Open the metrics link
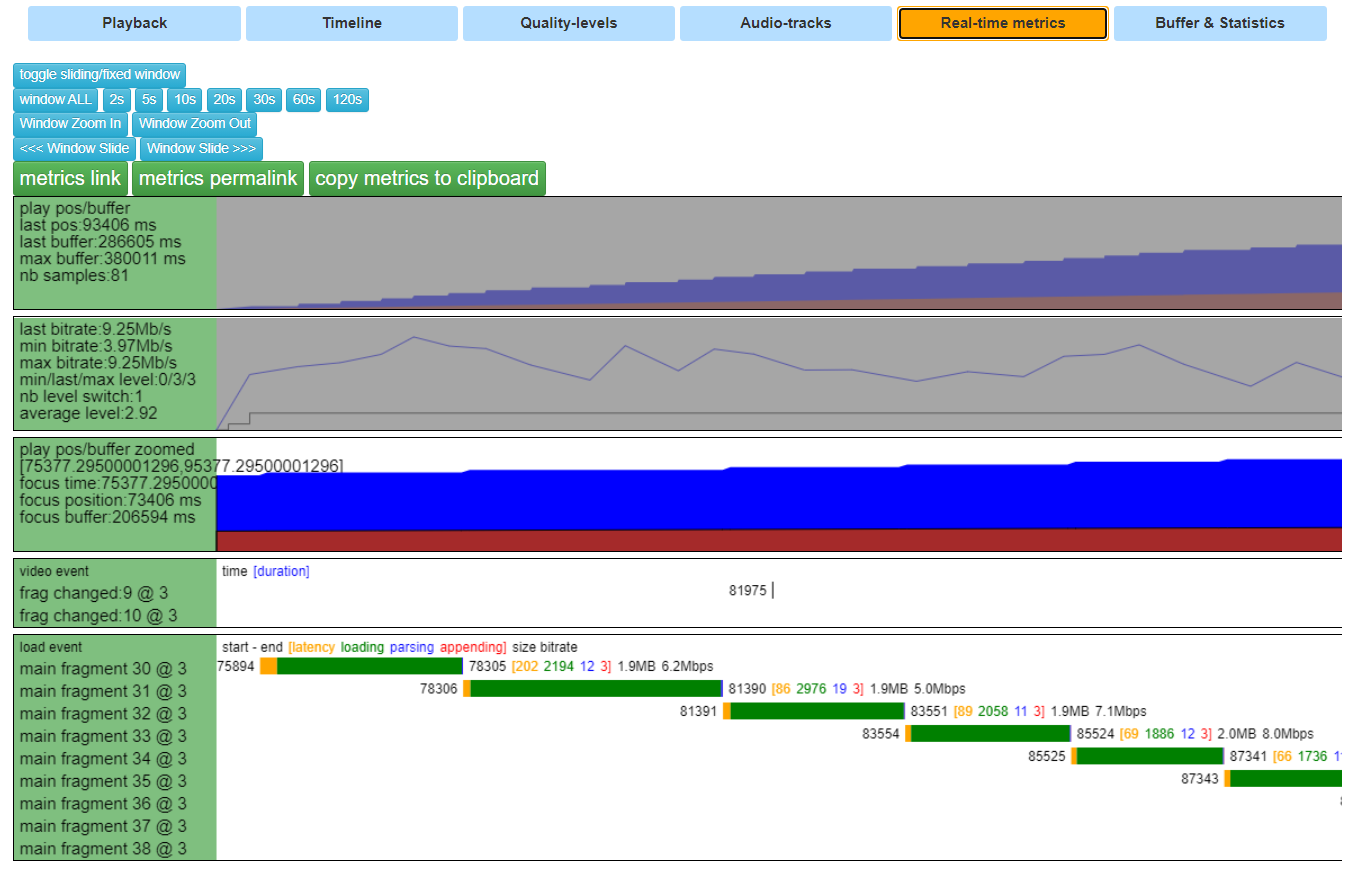Screen dimensions: 1372x880 70,179
